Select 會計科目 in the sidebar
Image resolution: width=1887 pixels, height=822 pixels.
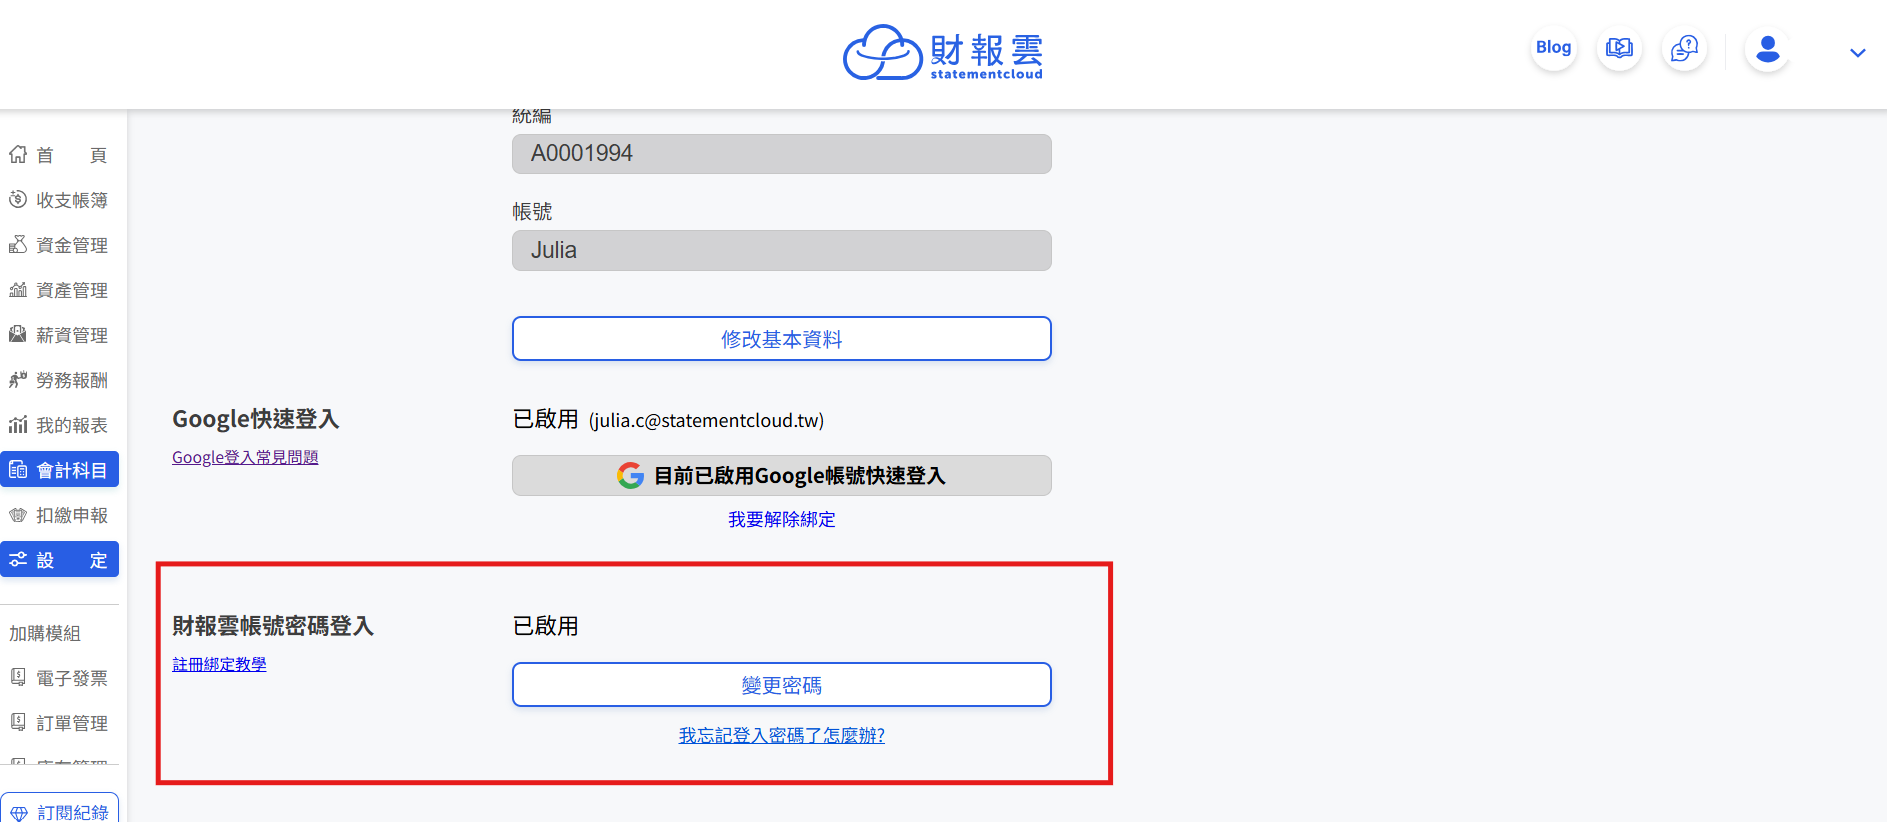[x=59, y=470]
